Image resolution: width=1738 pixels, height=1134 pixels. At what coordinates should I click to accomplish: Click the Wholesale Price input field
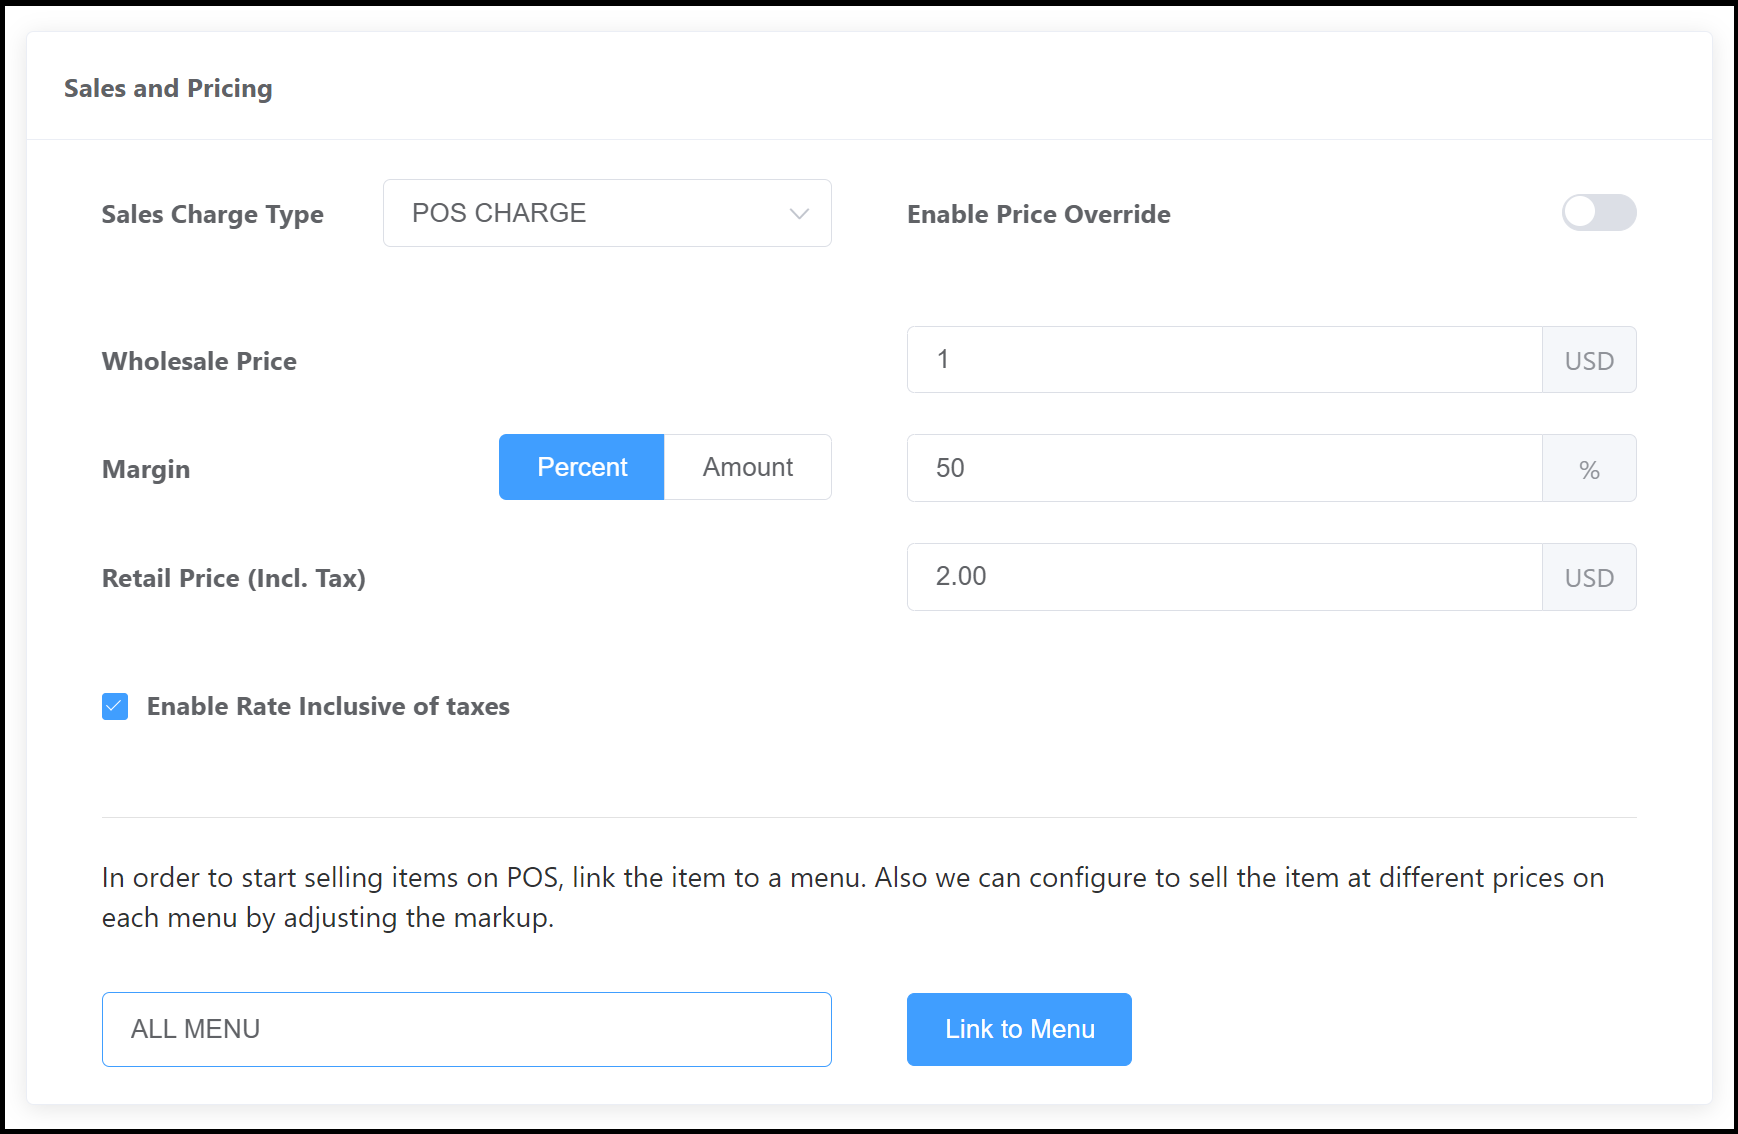[1224, 360]
